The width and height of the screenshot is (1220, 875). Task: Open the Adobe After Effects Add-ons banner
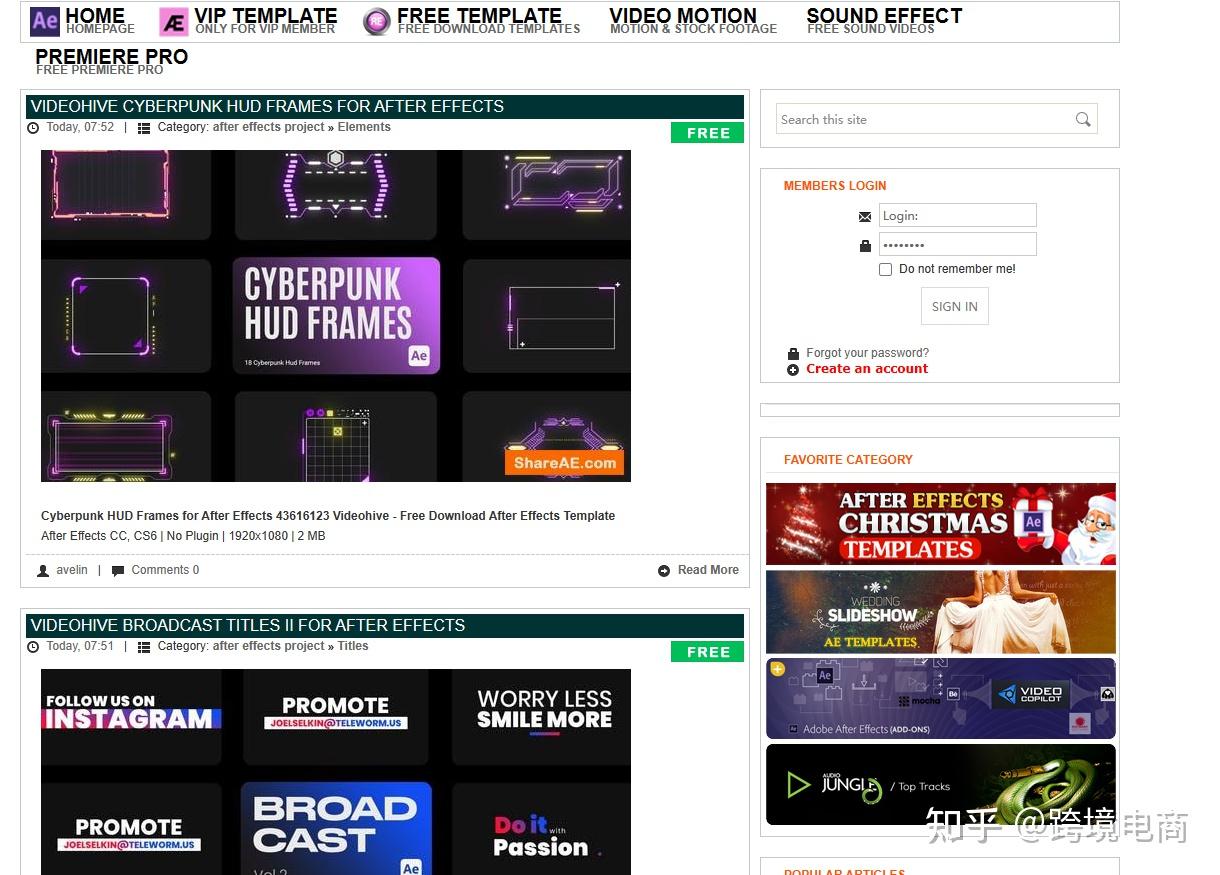click(x=941, y=698)
